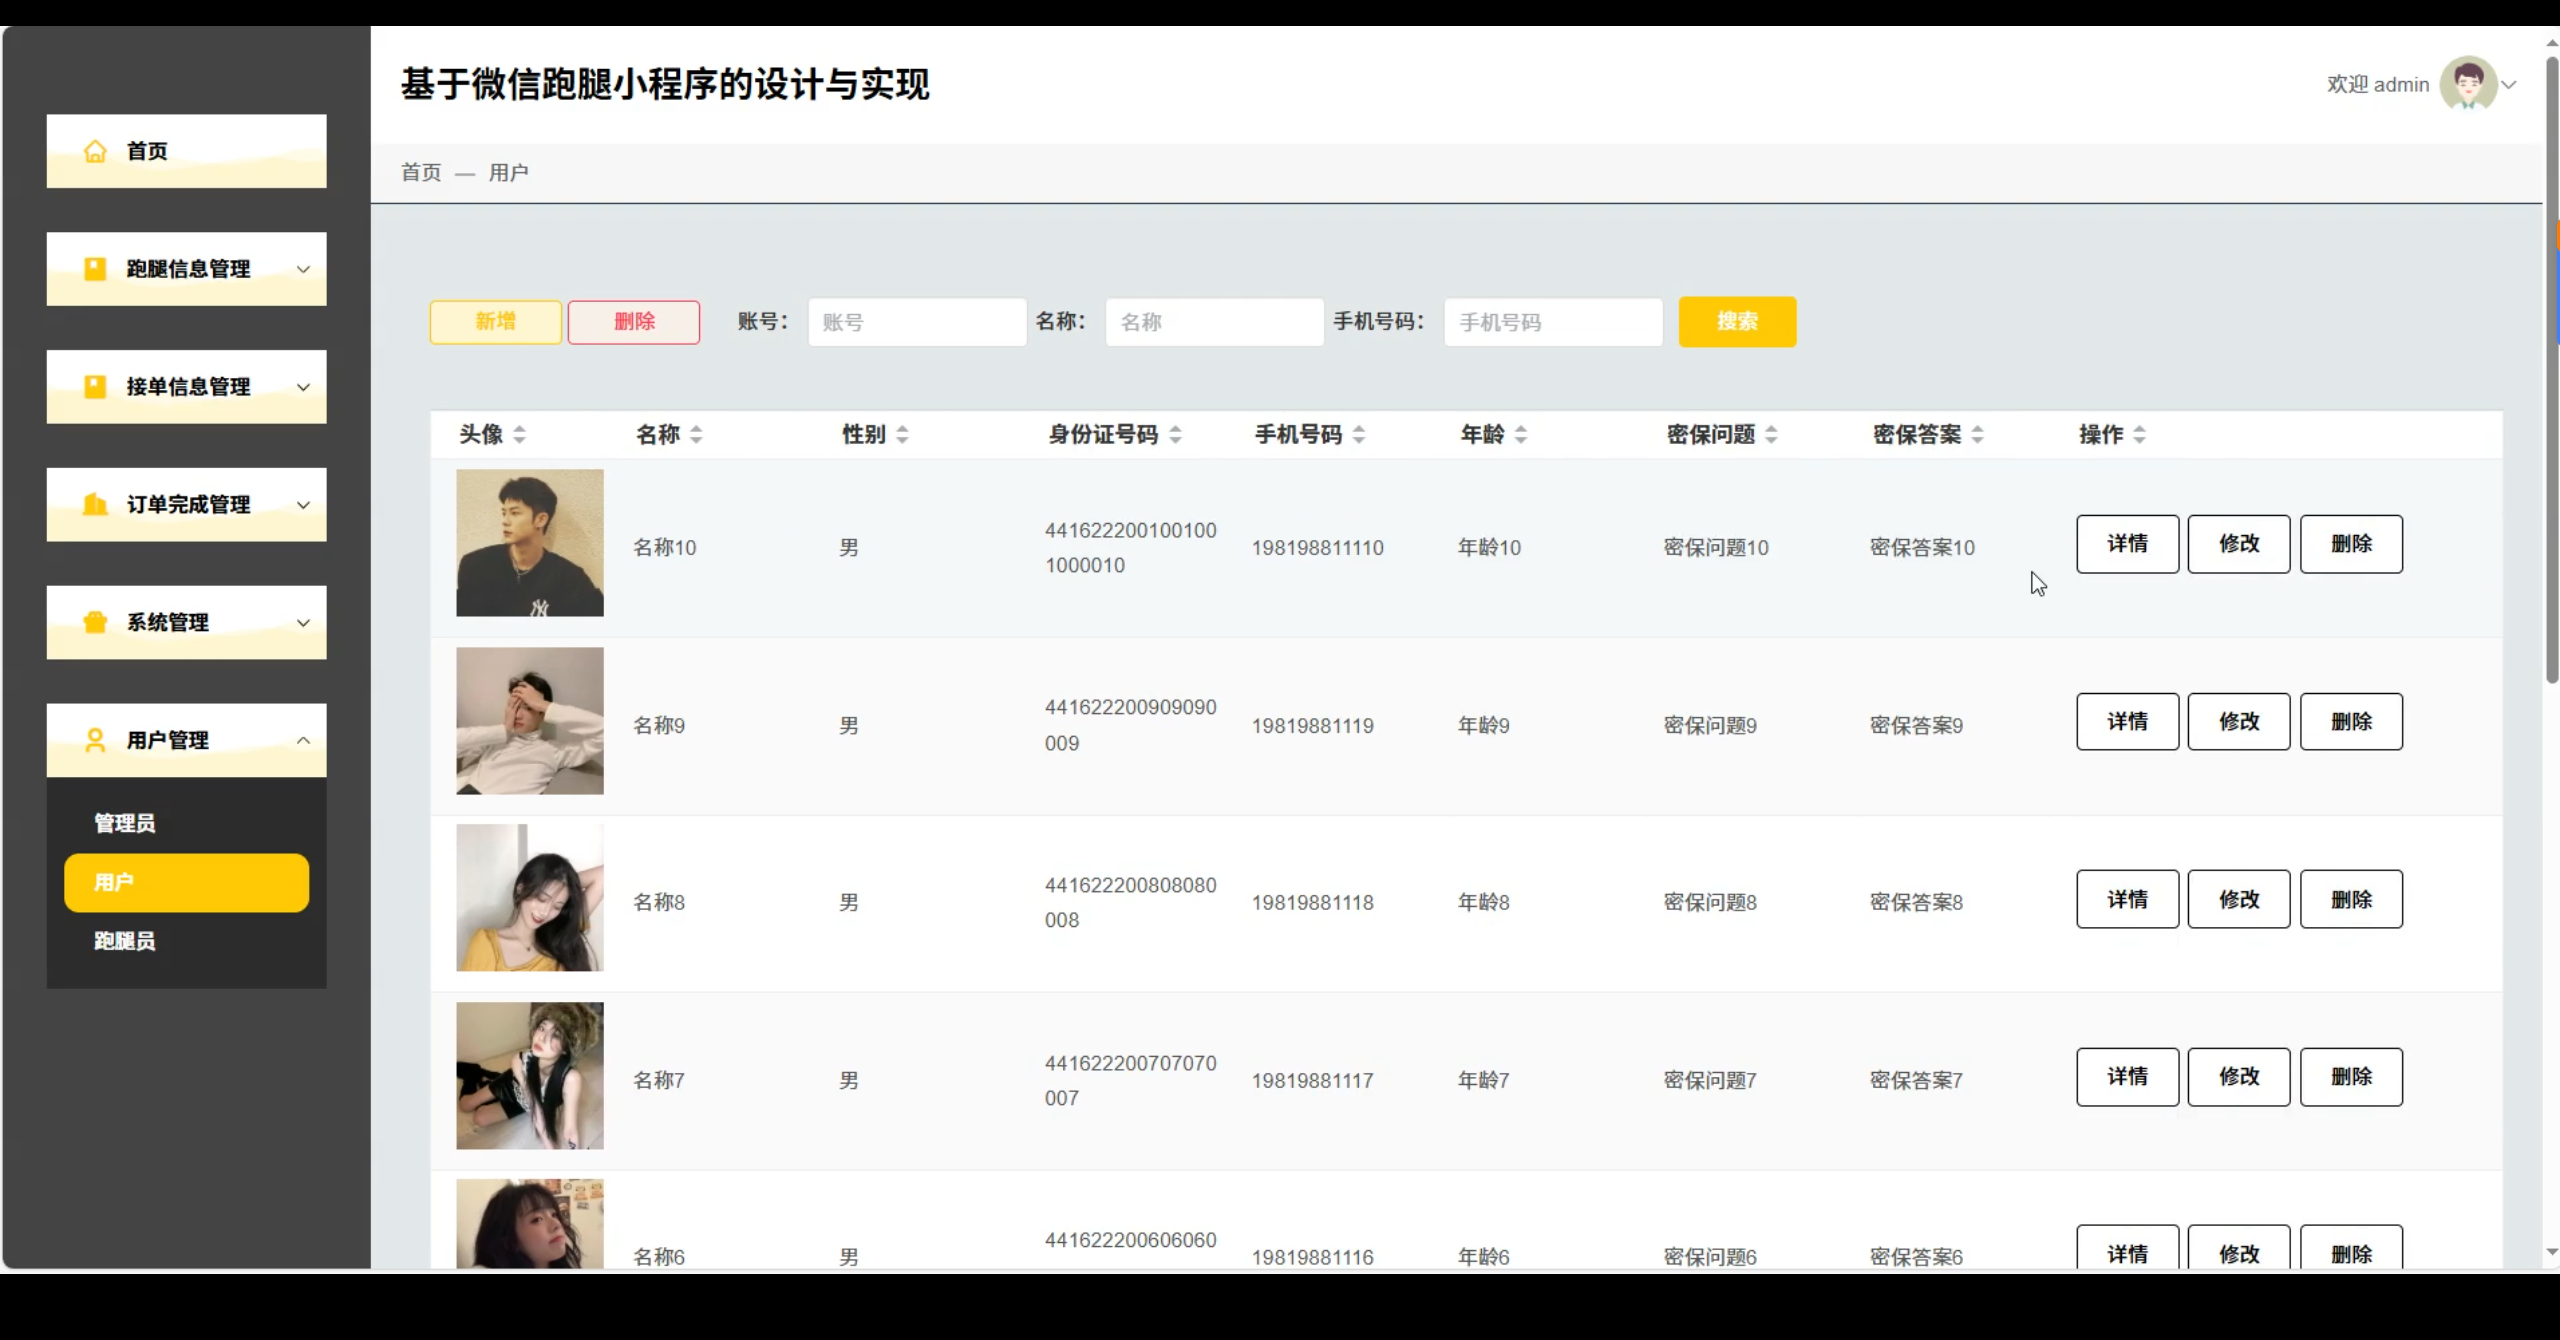Toggle sort on 身份证号码 column
This screenshot has width=2560, height=1340.
coord(1175,434)
